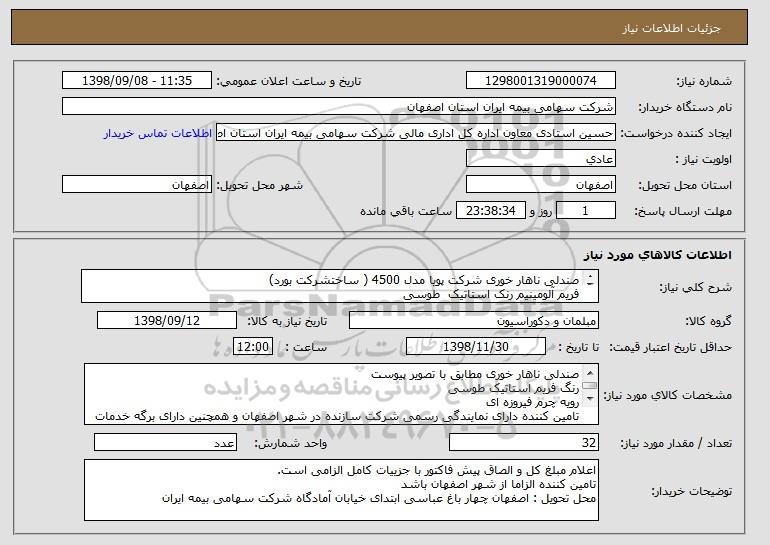Click up arrow of specifications scrollbar
Image resolution: width=770 pixels, height=545 pixels.
coord(590,373)
